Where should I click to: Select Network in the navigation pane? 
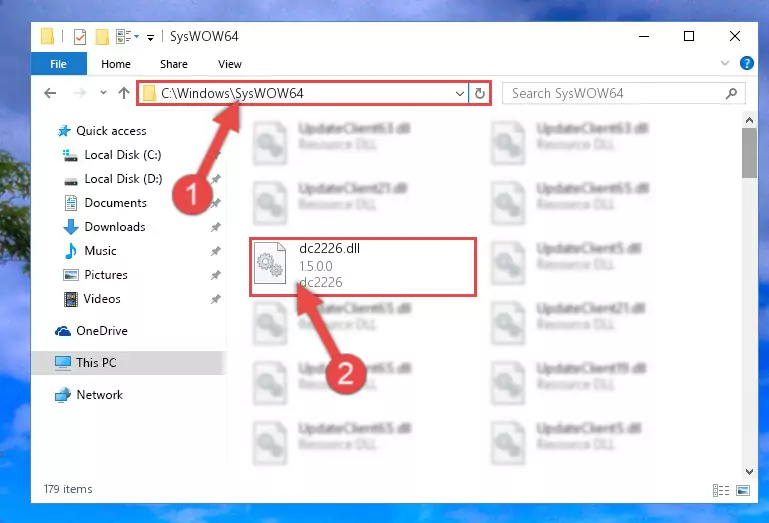[x=100, y=395]
